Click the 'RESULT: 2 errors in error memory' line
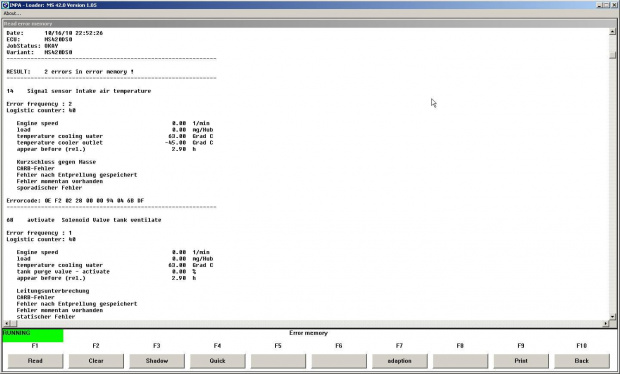 pos(70,72)
